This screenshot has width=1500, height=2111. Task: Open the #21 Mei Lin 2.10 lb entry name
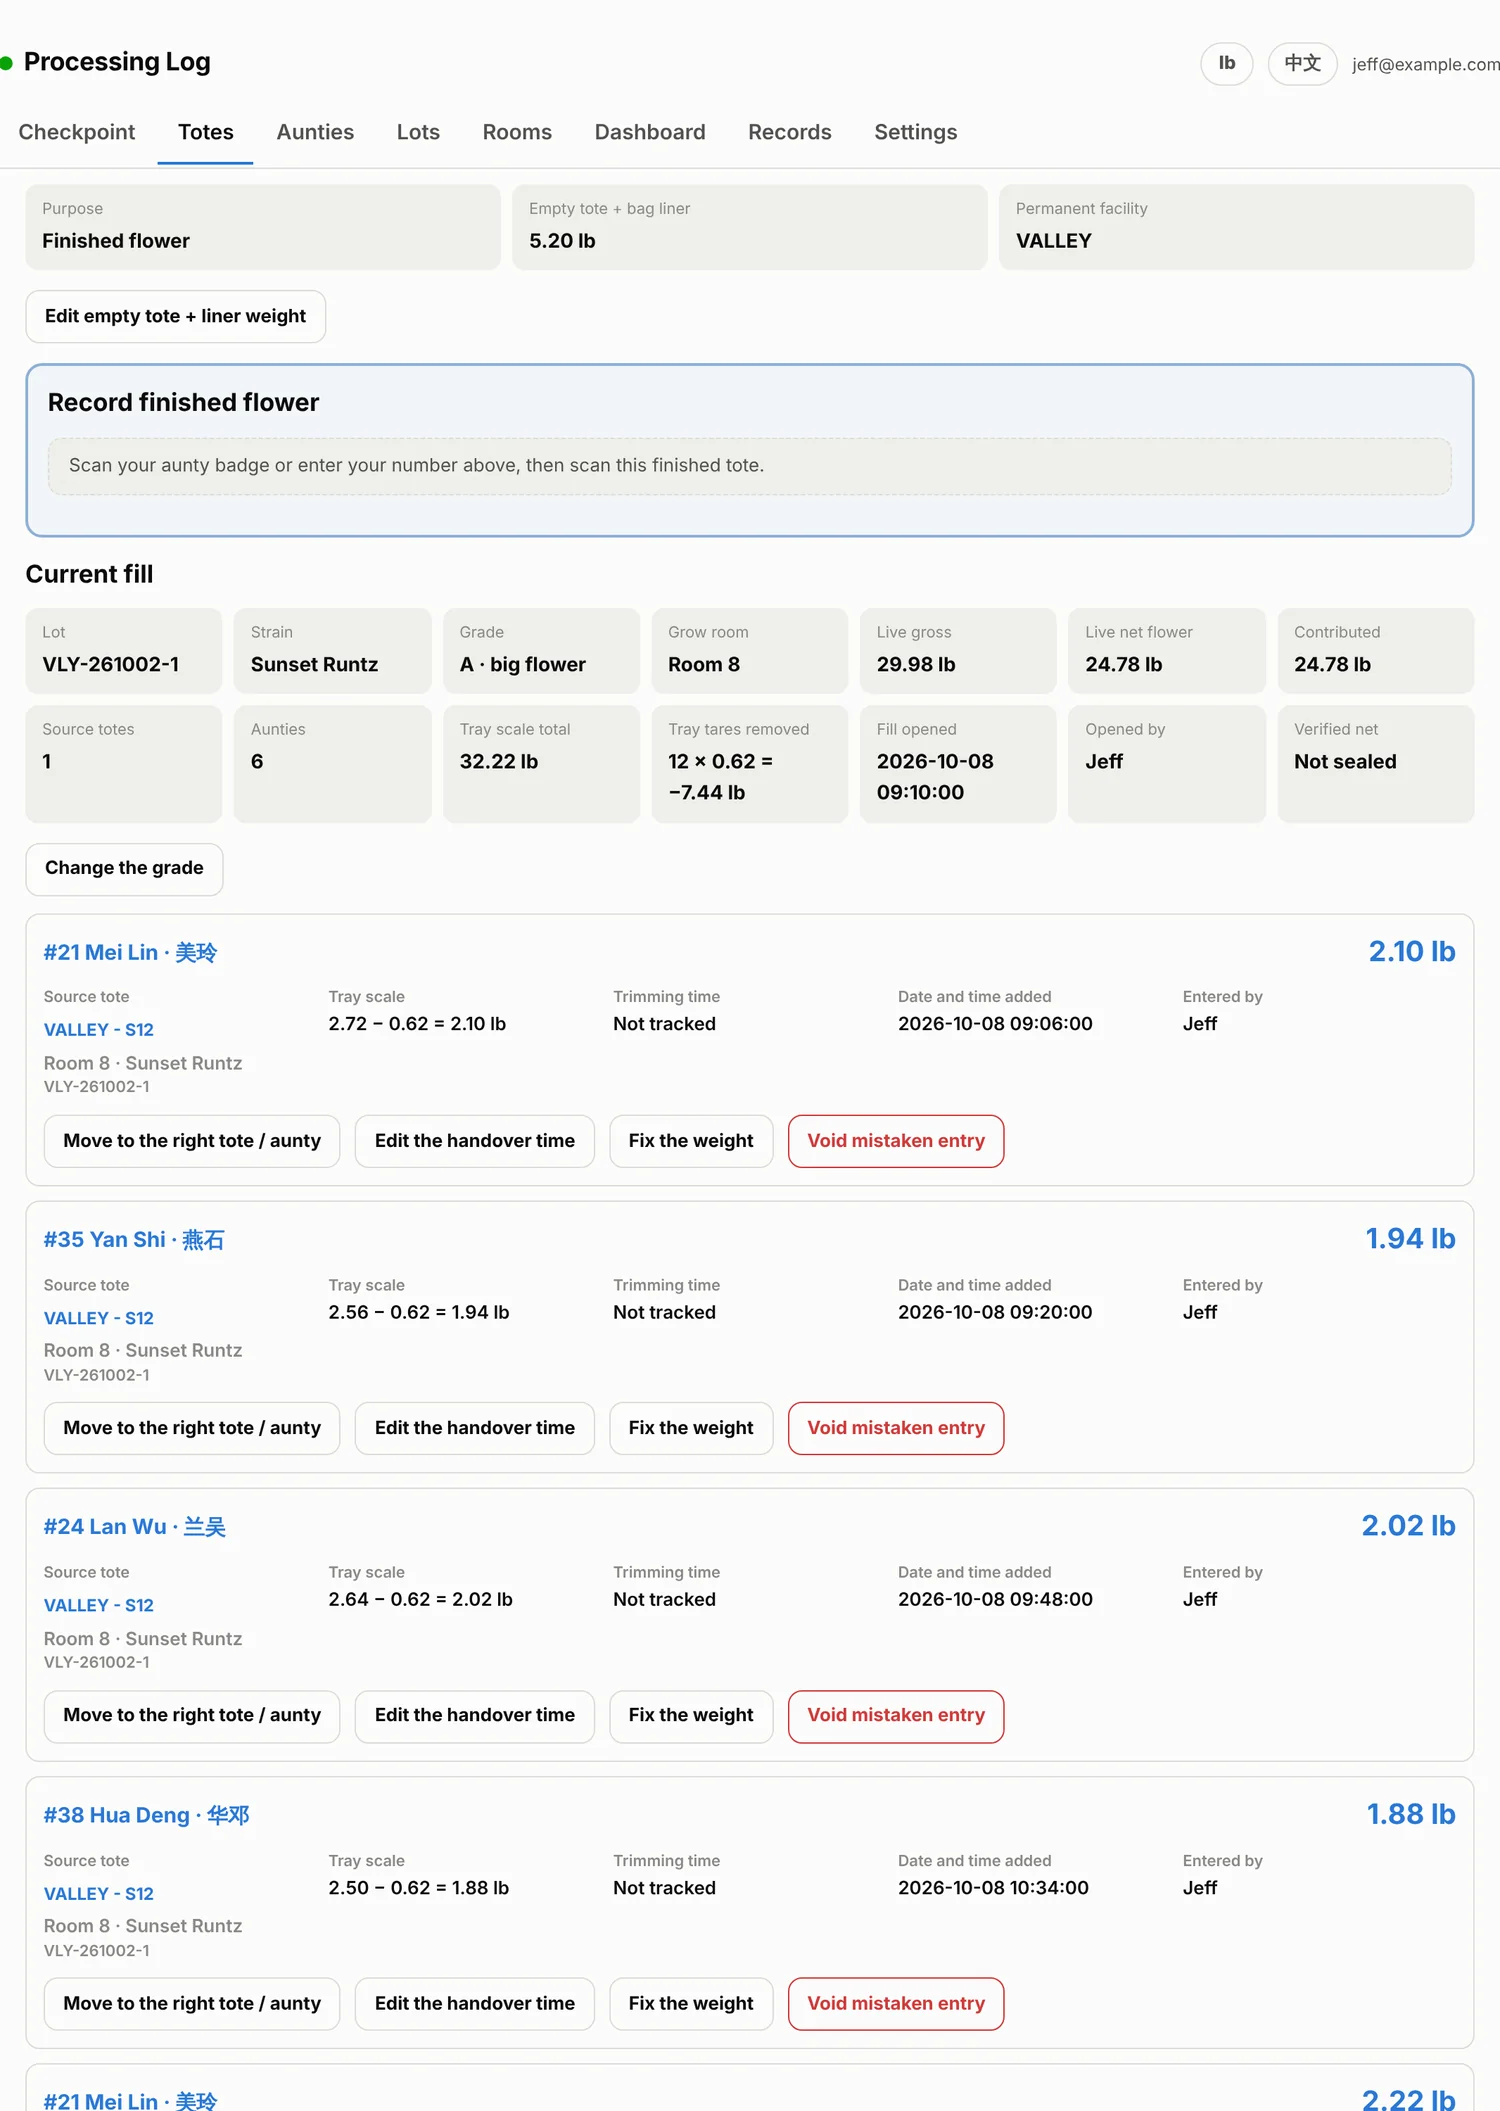click(x=130, y=952)
